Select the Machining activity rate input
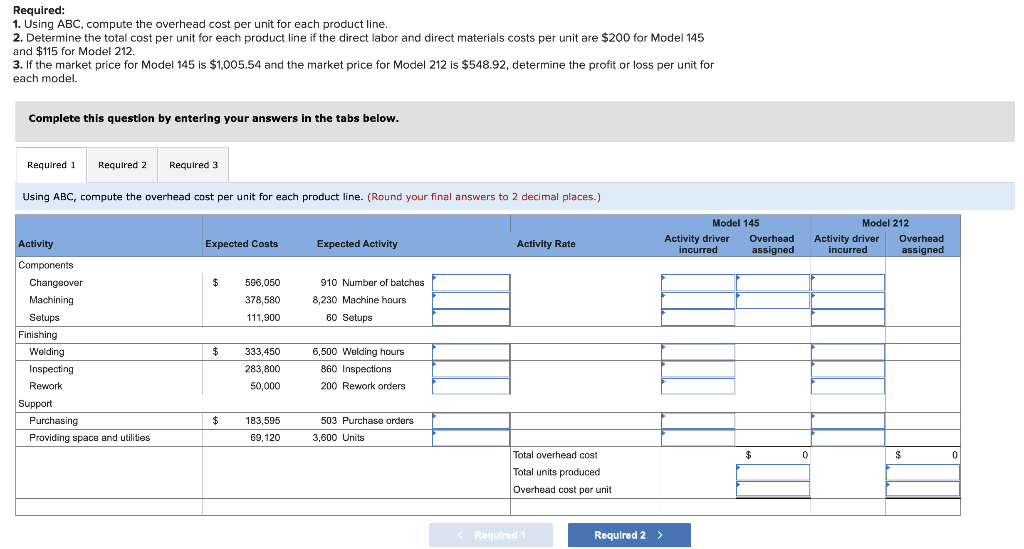Image resolution: width=1024 pixels, height=549 pixels. click(471, 300)
